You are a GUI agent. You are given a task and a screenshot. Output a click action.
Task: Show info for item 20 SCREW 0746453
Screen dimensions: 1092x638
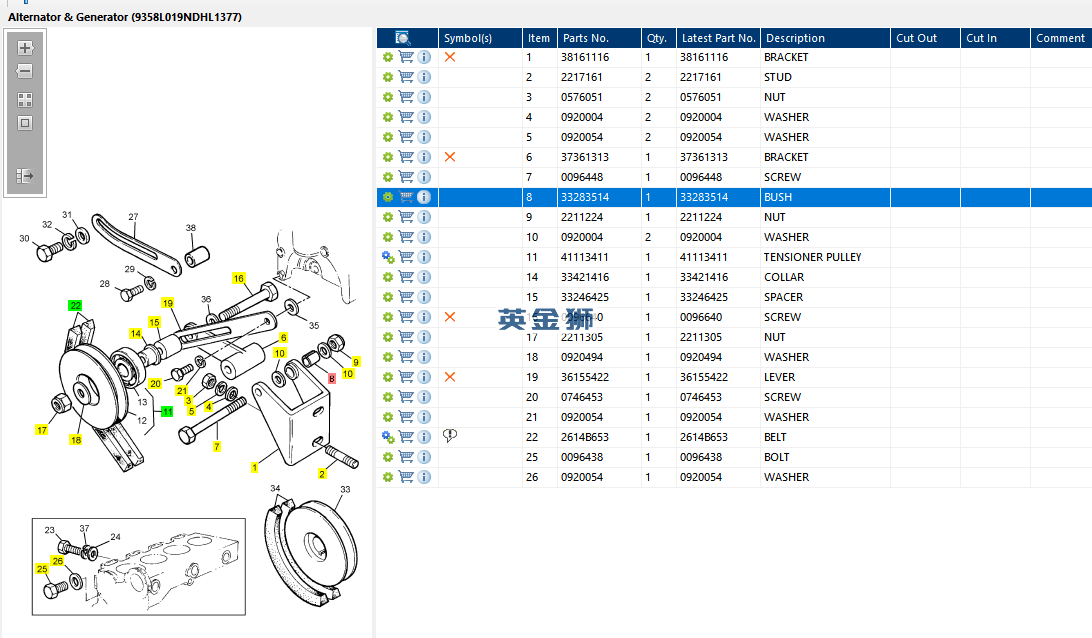pos(424,397)
